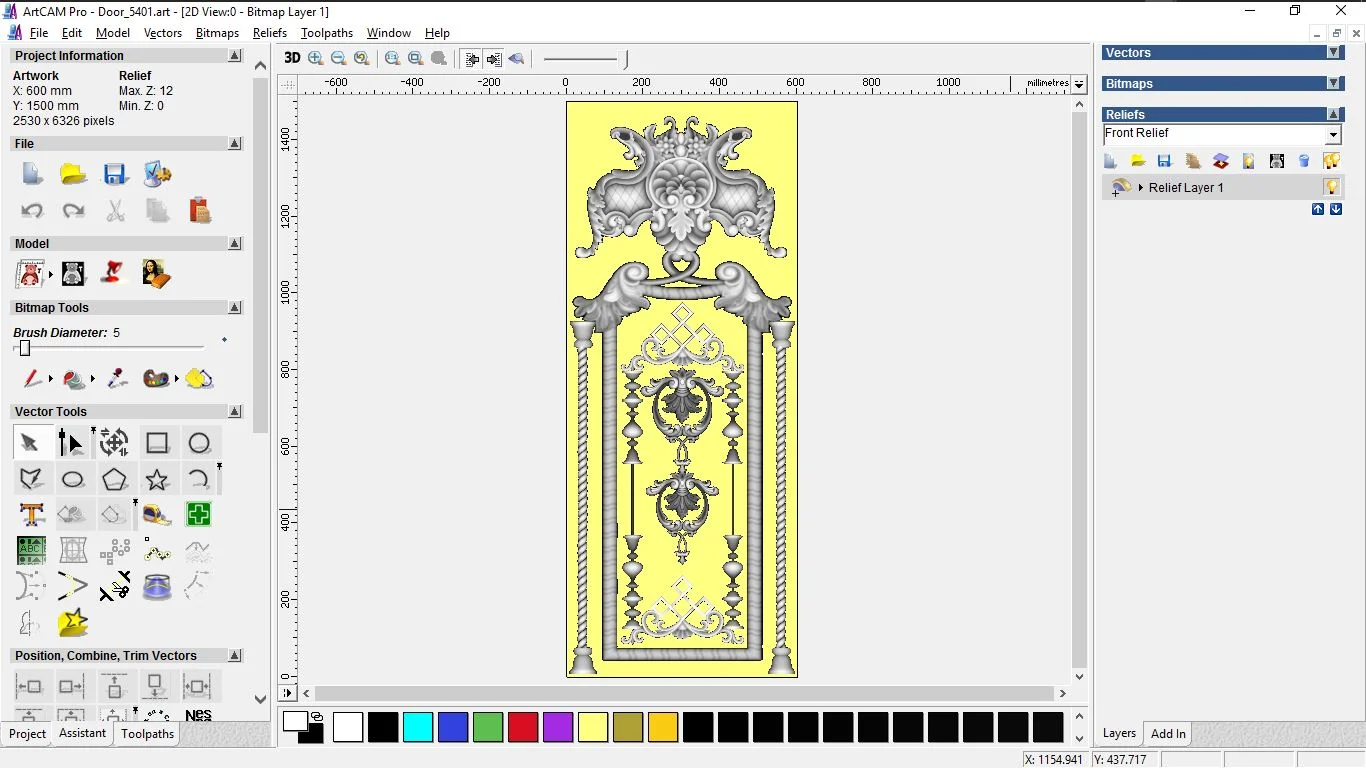Collapse the Bitmap Tools section
The width and height of the screenshot is (1366, 768).
235,308
